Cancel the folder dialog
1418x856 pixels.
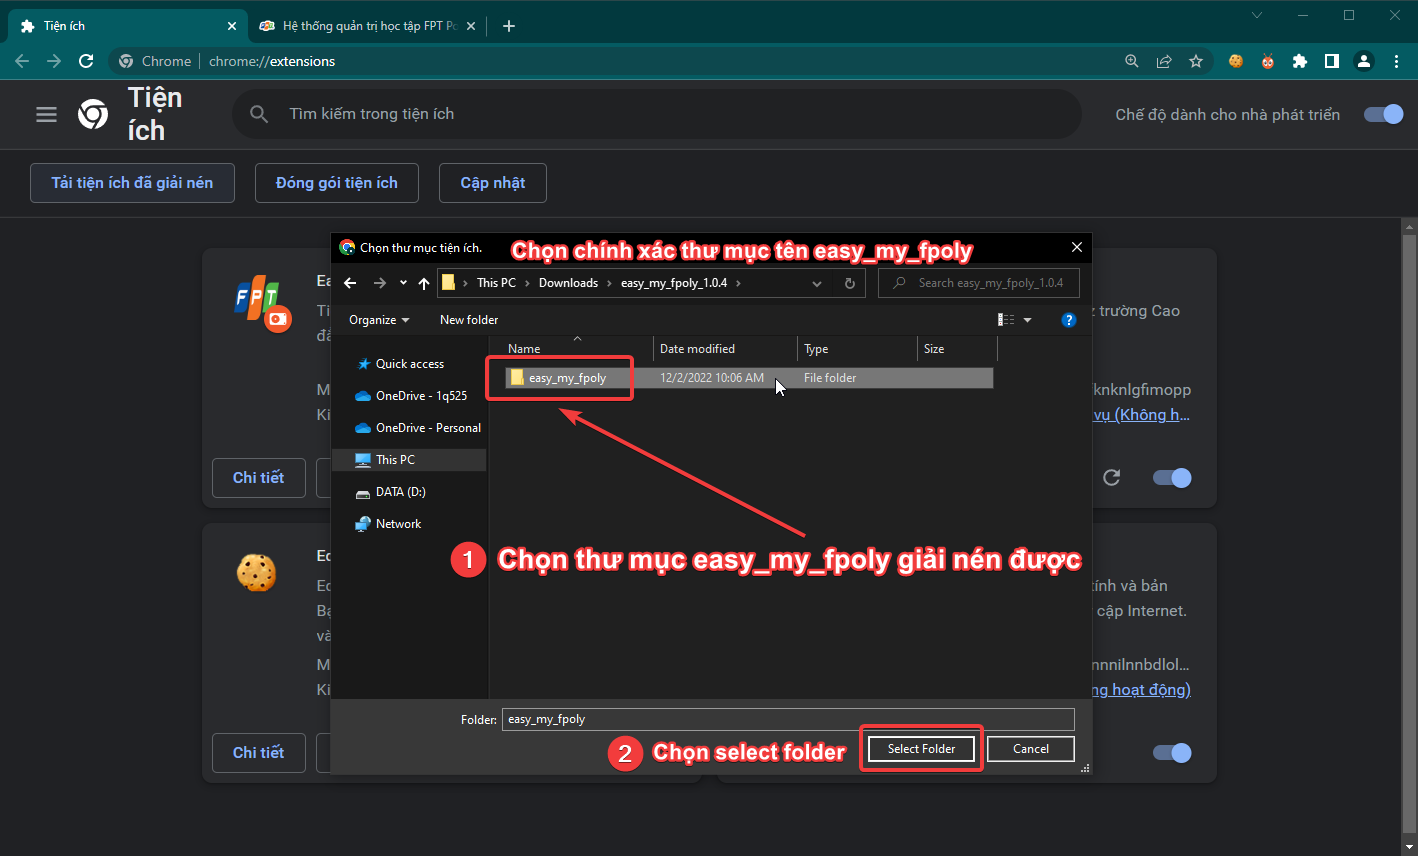point(1031,749)
